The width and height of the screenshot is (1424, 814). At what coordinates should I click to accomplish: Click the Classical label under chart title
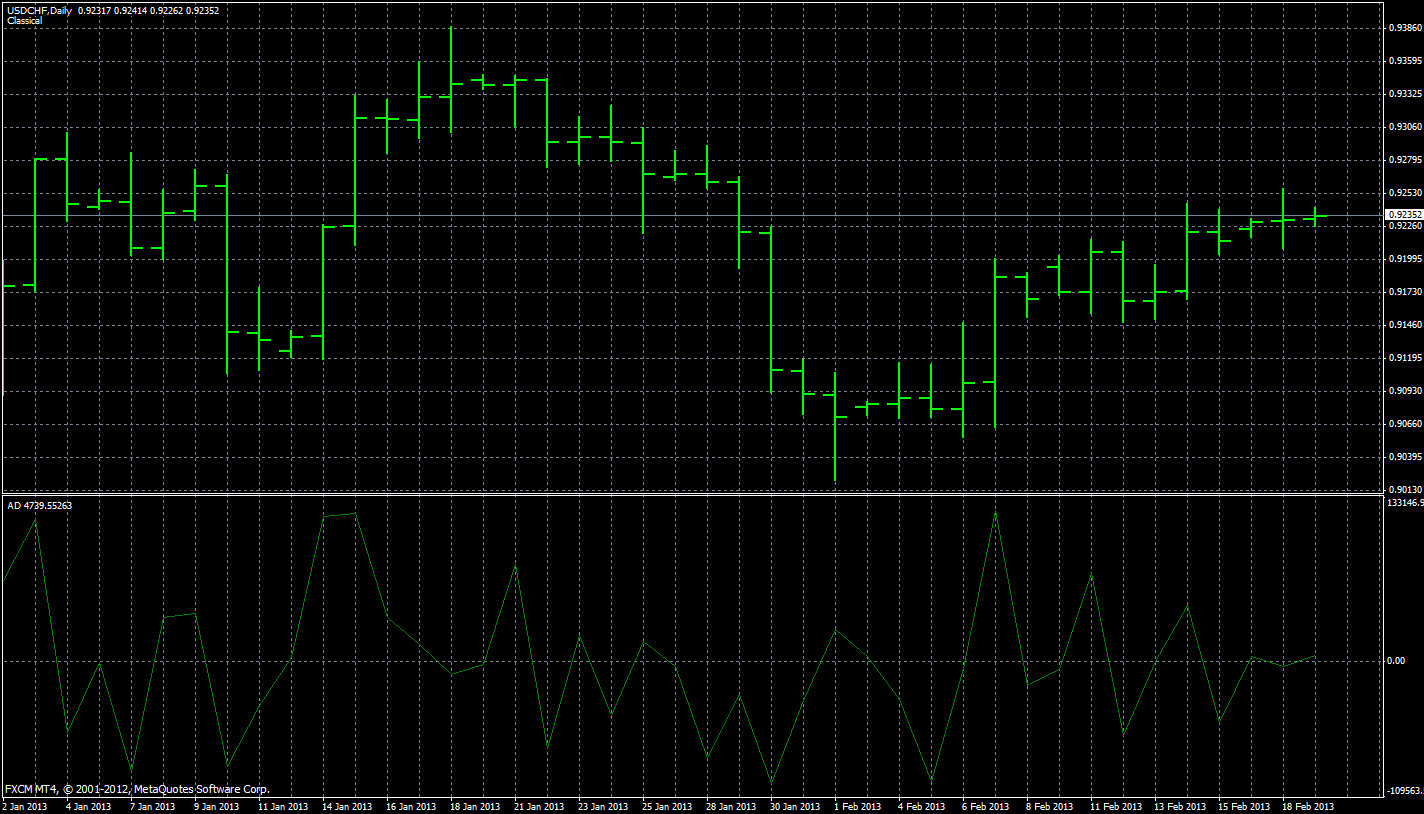click(24, 21)
